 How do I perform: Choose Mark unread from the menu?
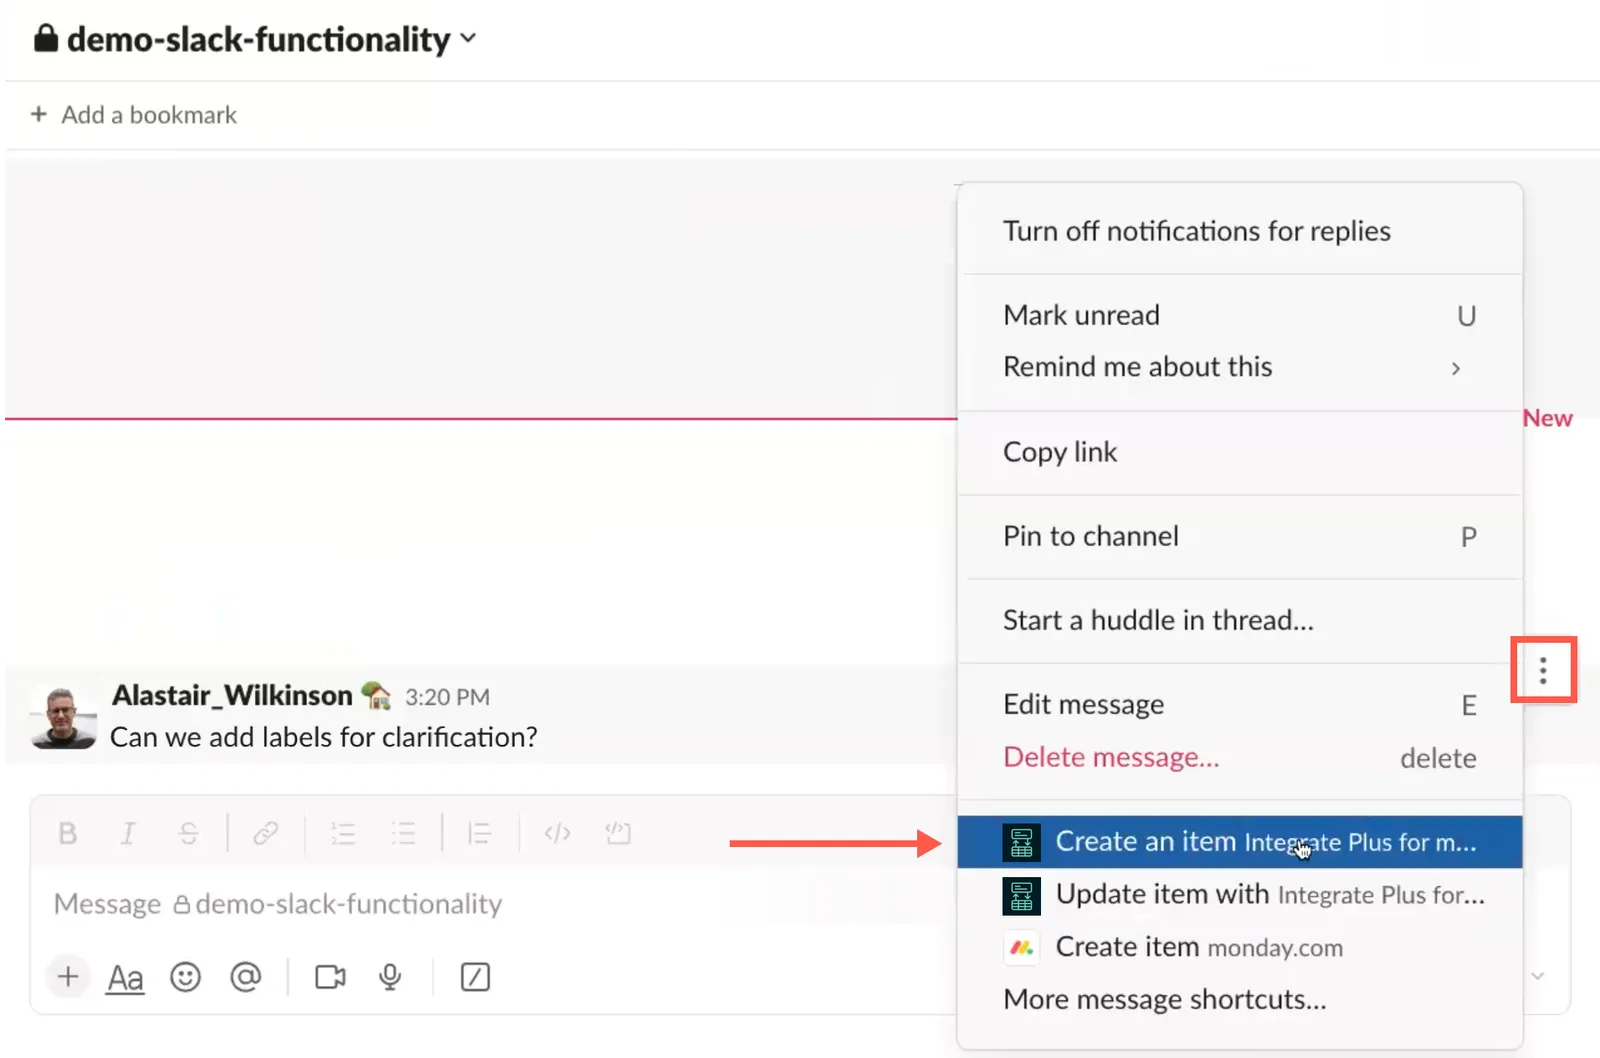point(1239,315)
